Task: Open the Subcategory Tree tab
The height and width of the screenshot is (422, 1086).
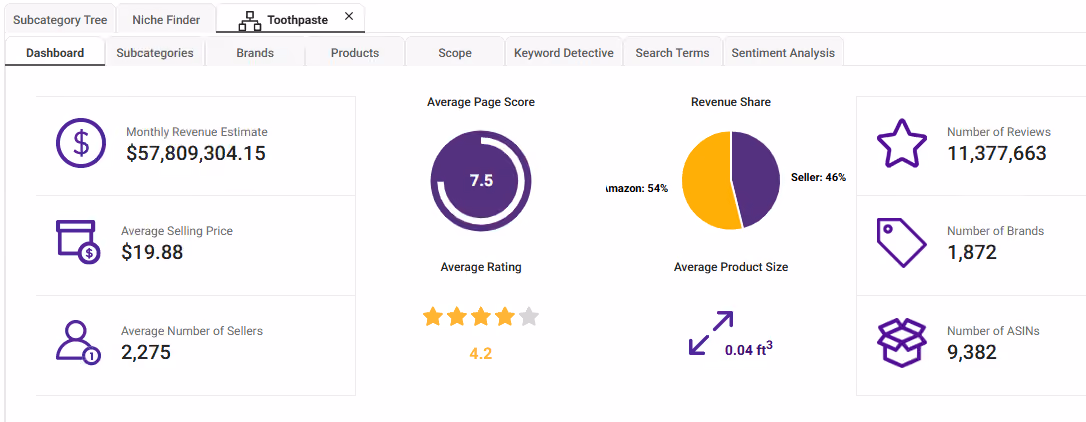Action: point(60,19)
